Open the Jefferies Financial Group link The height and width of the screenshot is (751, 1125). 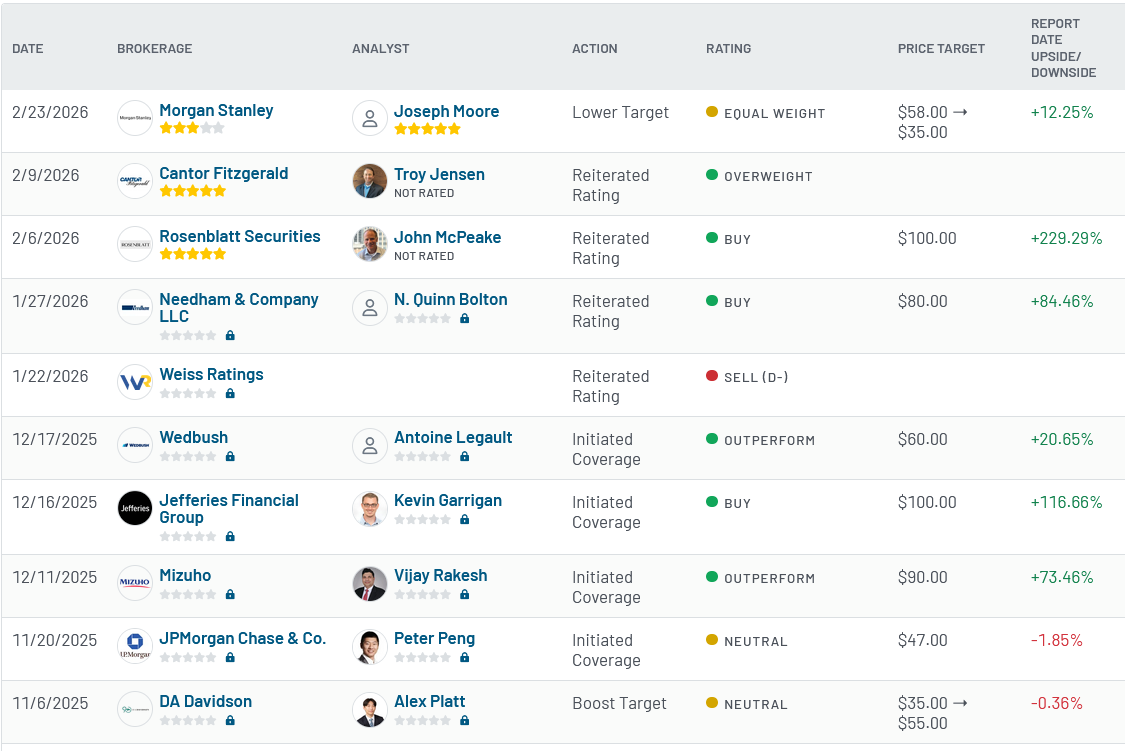coord(229,509)
